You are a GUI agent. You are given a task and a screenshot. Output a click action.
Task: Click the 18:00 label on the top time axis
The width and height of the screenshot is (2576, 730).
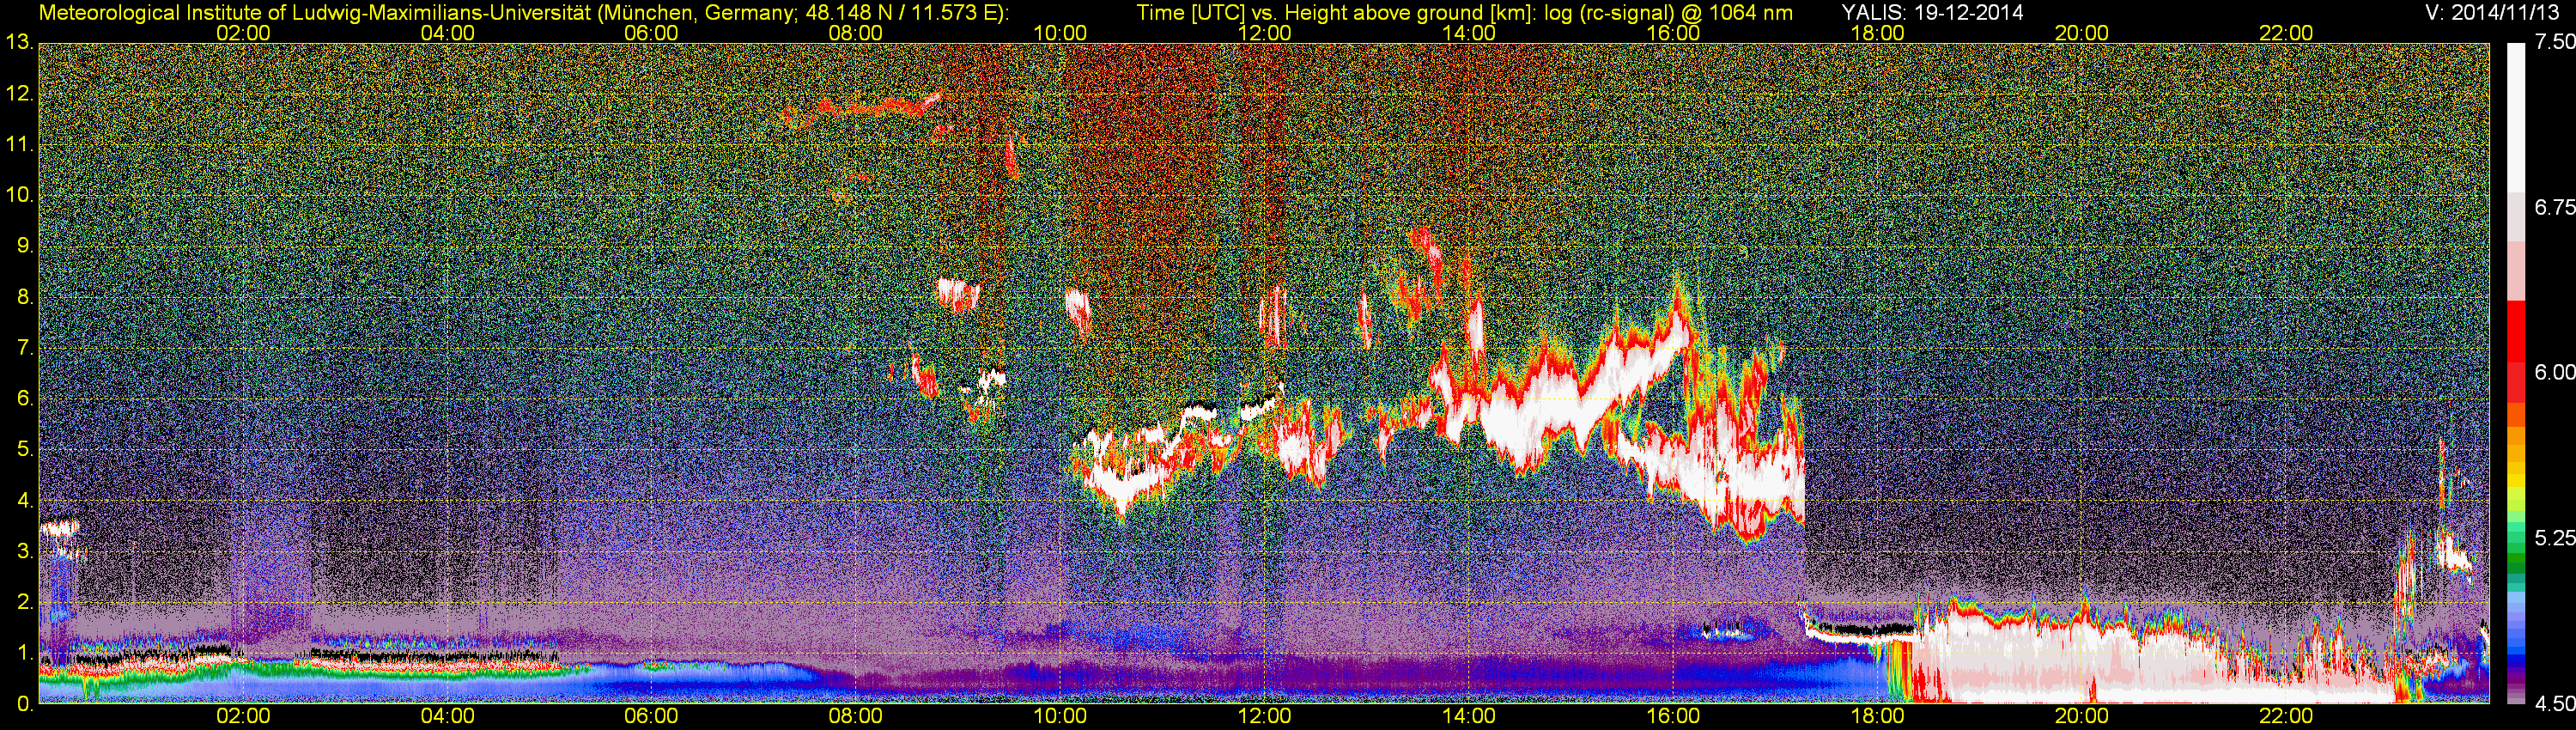(x=1877, y=33)
